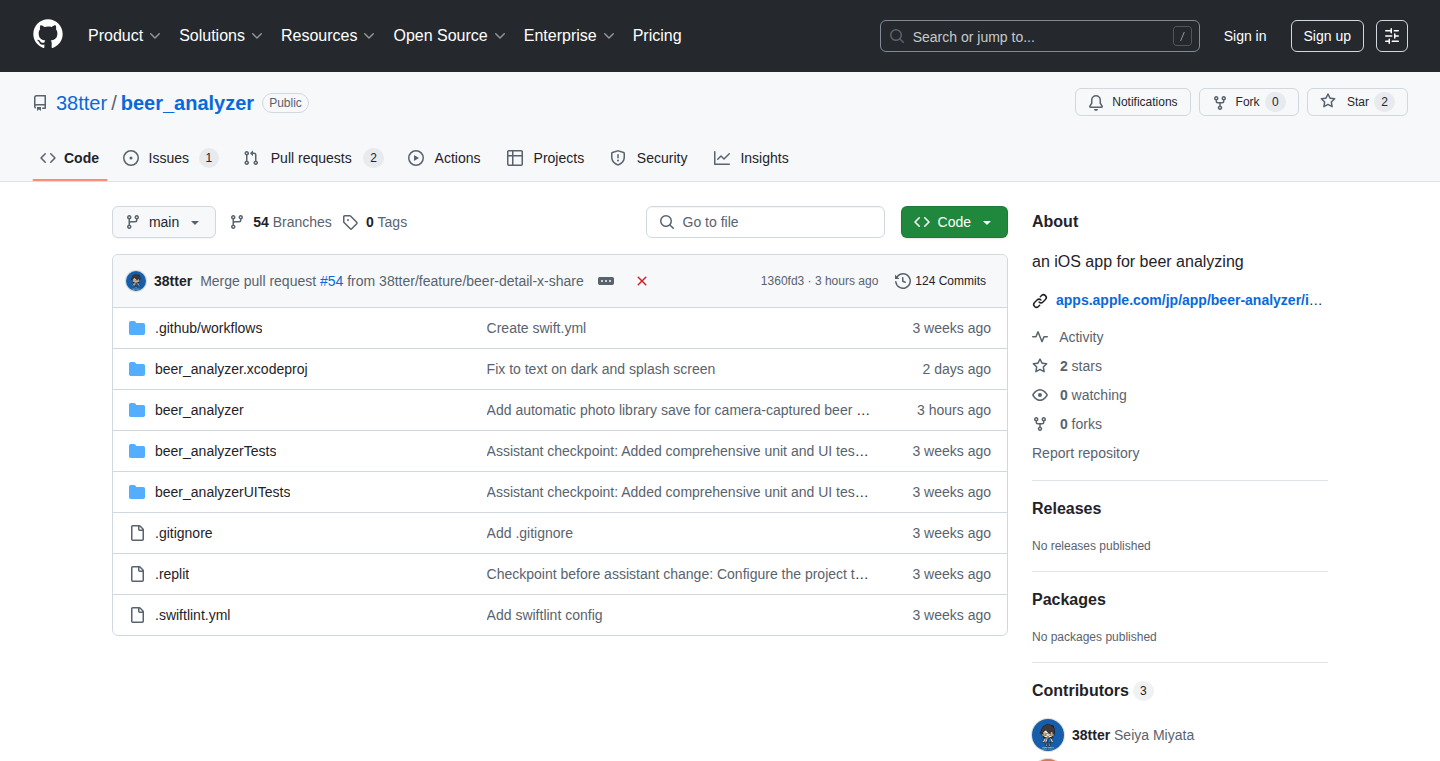
Task: Click the beer_analyzerUITests folder icon
Action: (x=137, y=492)
